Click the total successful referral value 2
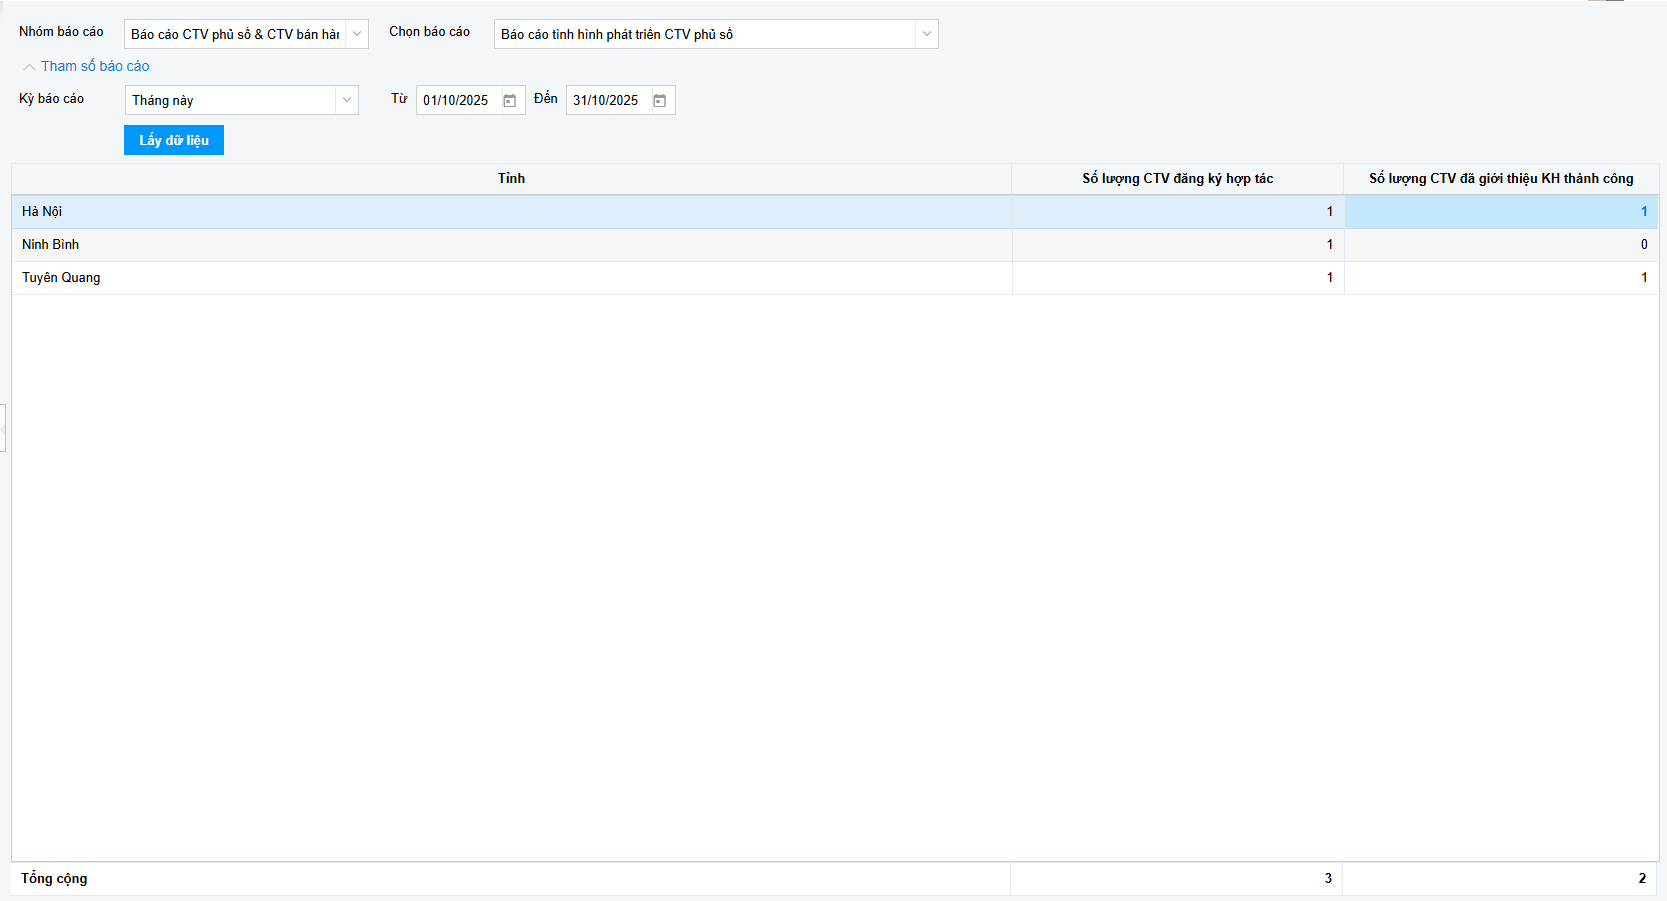 (1642, 878)
